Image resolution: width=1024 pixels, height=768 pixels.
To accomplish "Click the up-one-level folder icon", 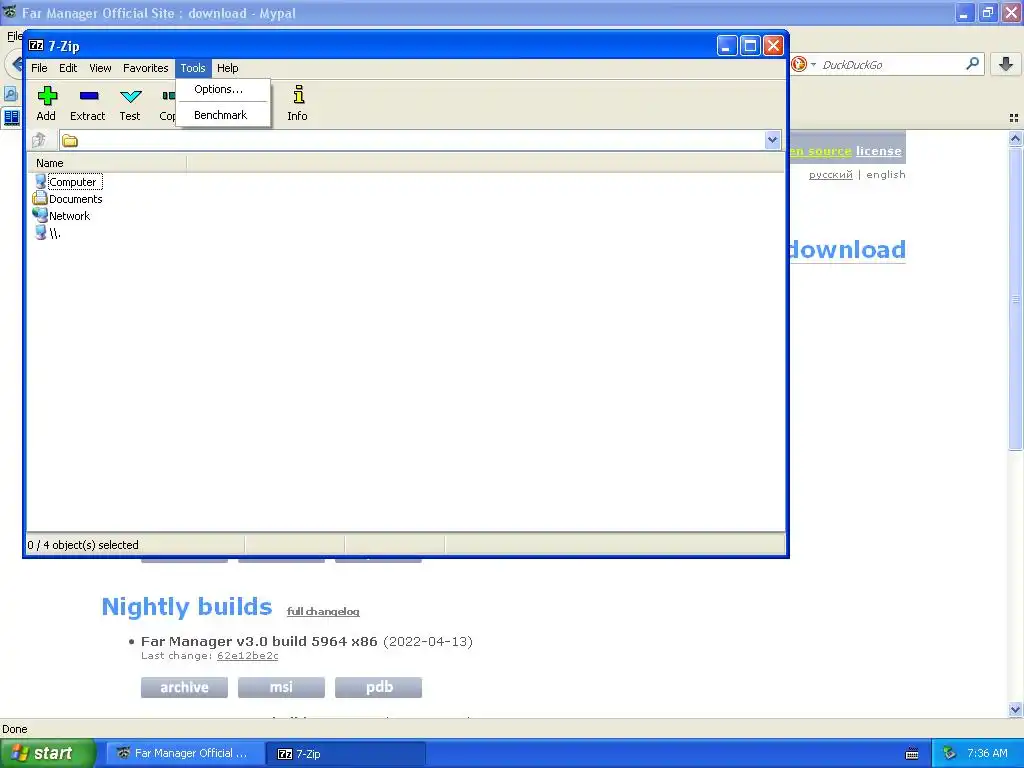I will coord(39,140).
